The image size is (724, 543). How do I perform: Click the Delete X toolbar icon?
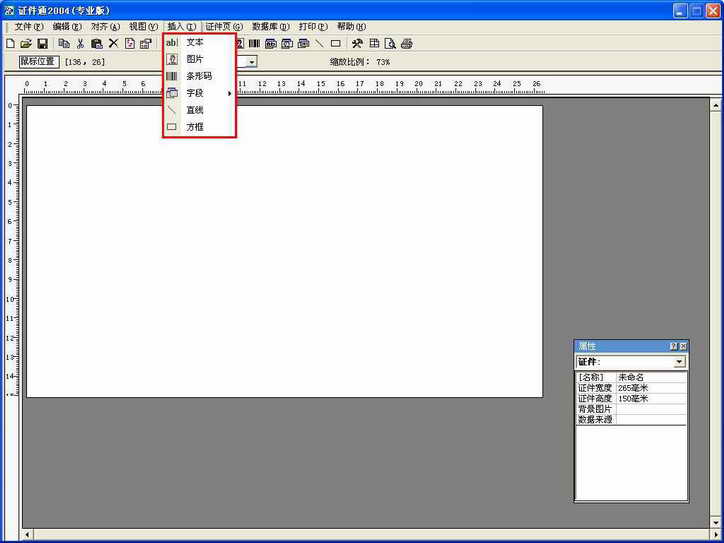tap(113, 44)
